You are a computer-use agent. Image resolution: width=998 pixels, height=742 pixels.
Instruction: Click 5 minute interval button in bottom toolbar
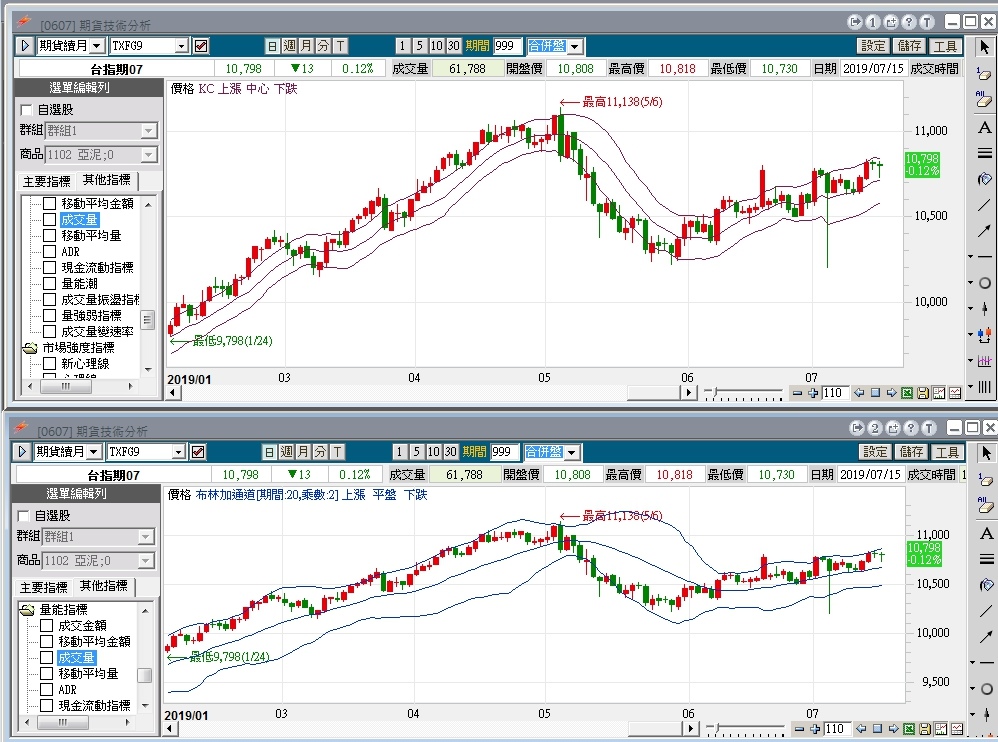pyautogui.click(x=416, y=452)
